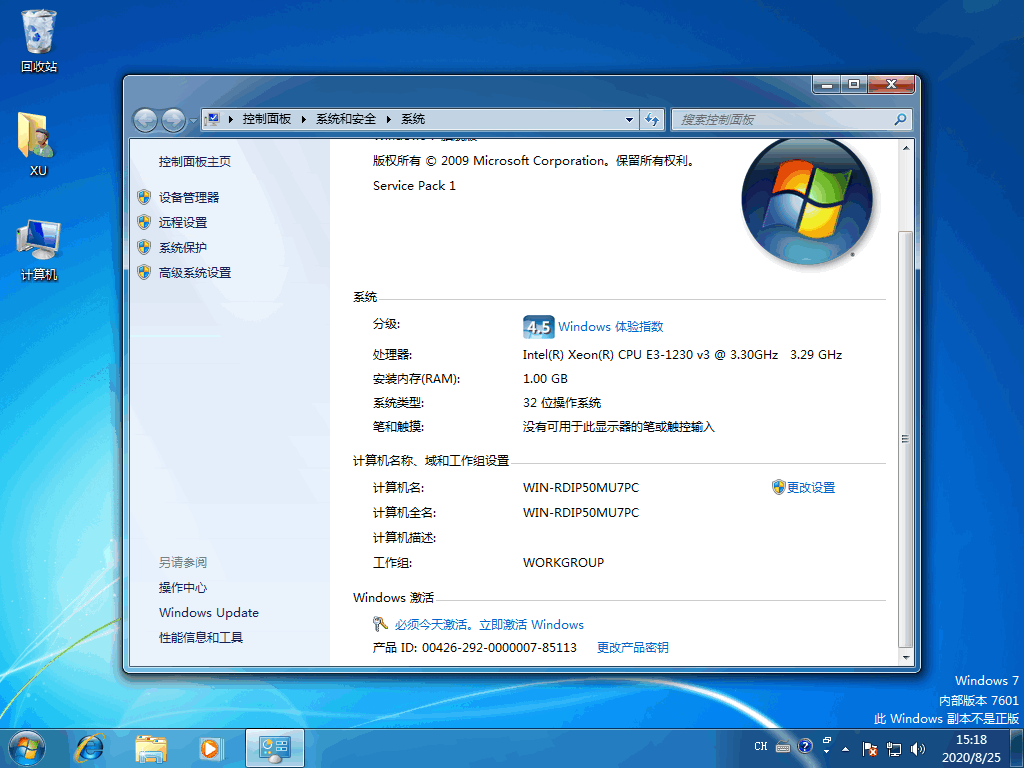The width and height of the screenshot is (1024, 768).
Task: Show hidden tray icons arrow
Action: pyautogui.click(x=846, y=748)
